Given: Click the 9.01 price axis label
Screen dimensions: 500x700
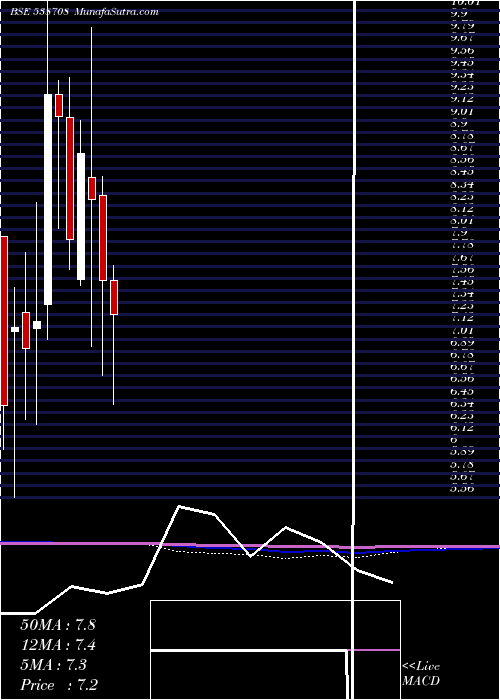Looking at the screenshot, I should point(462,111).
